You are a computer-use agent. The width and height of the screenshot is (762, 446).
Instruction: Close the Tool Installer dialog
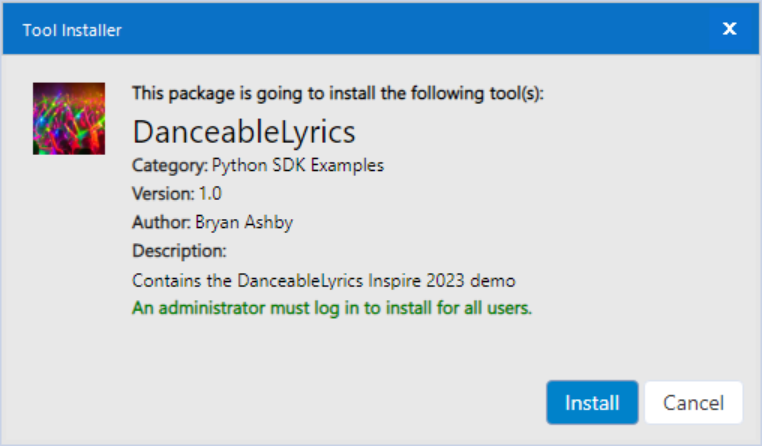tap(730, 29)
